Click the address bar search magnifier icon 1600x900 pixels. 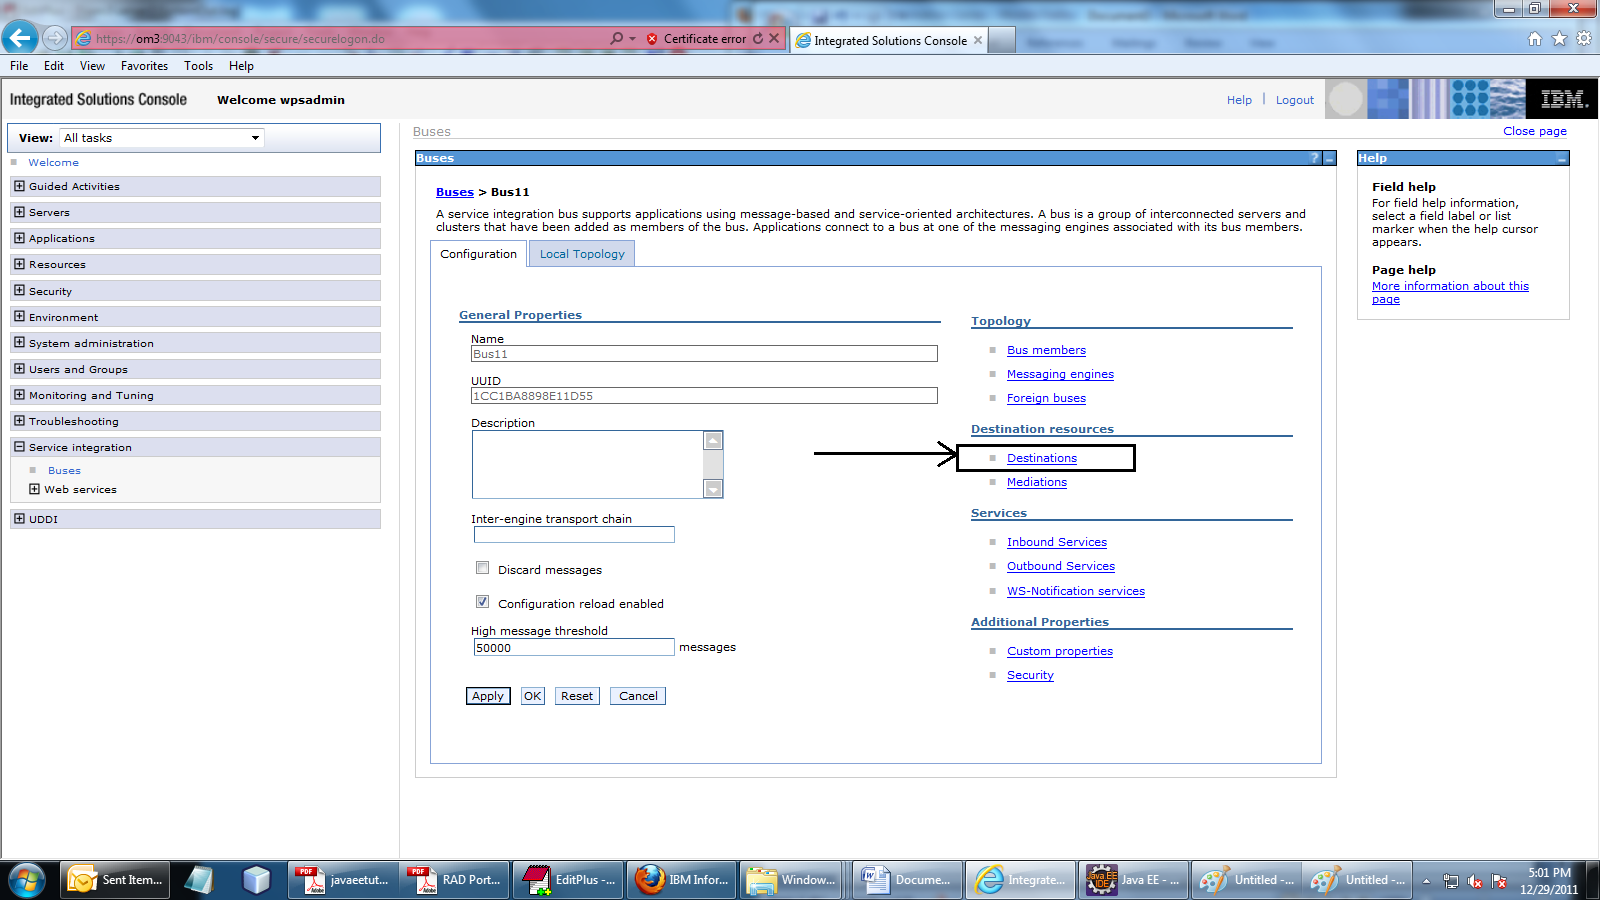(x=617, y=39)
